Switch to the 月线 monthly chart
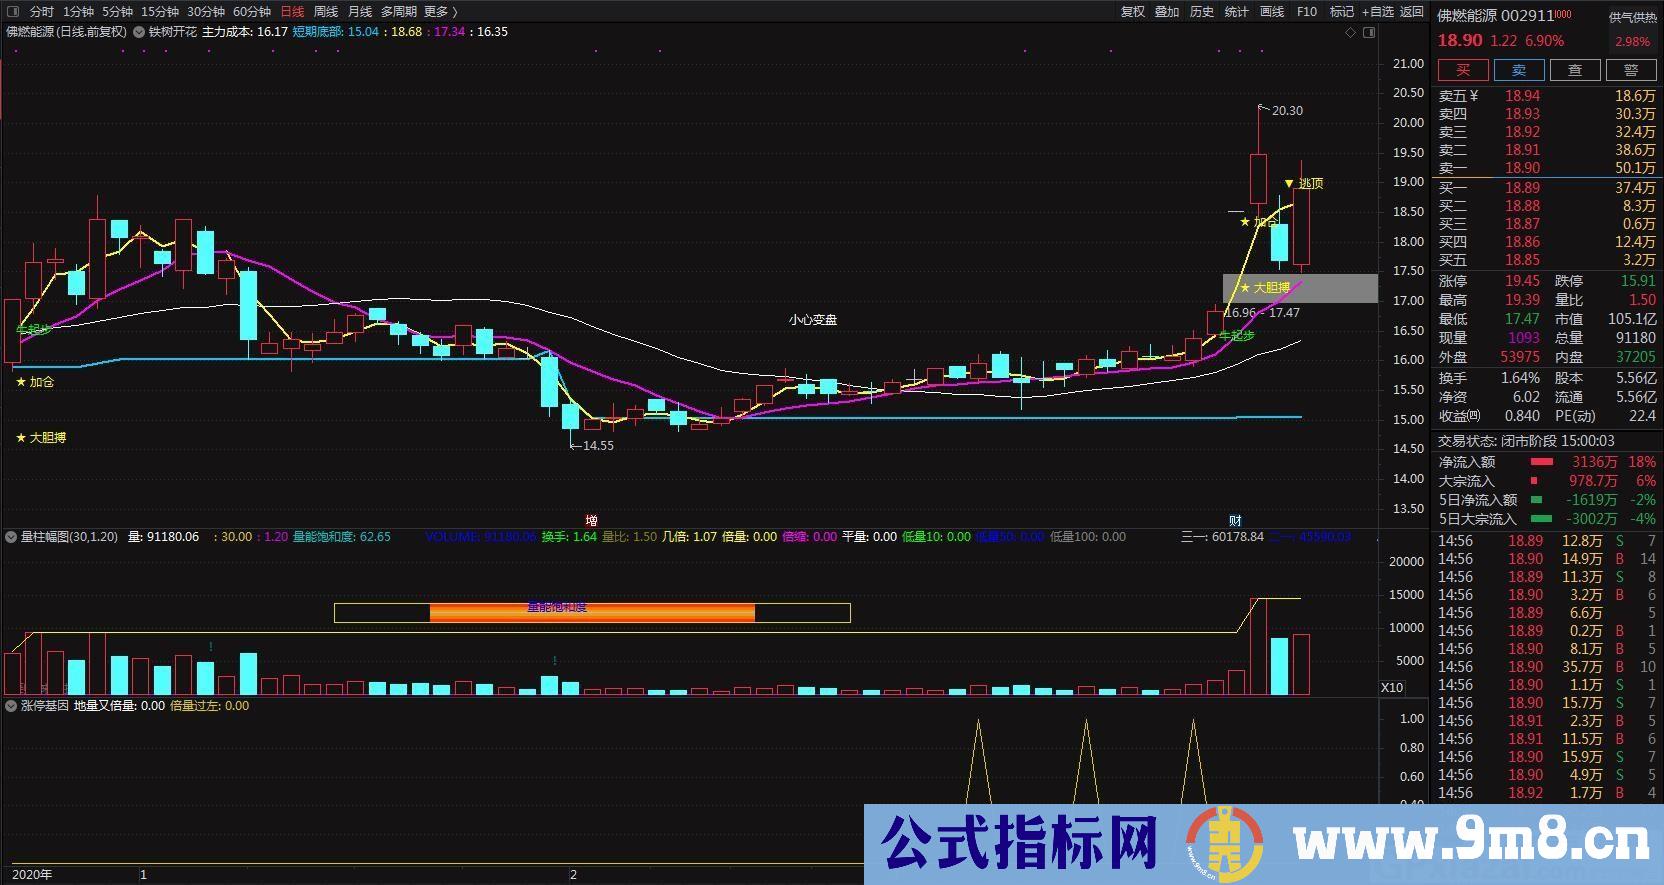 click(360, 12)
